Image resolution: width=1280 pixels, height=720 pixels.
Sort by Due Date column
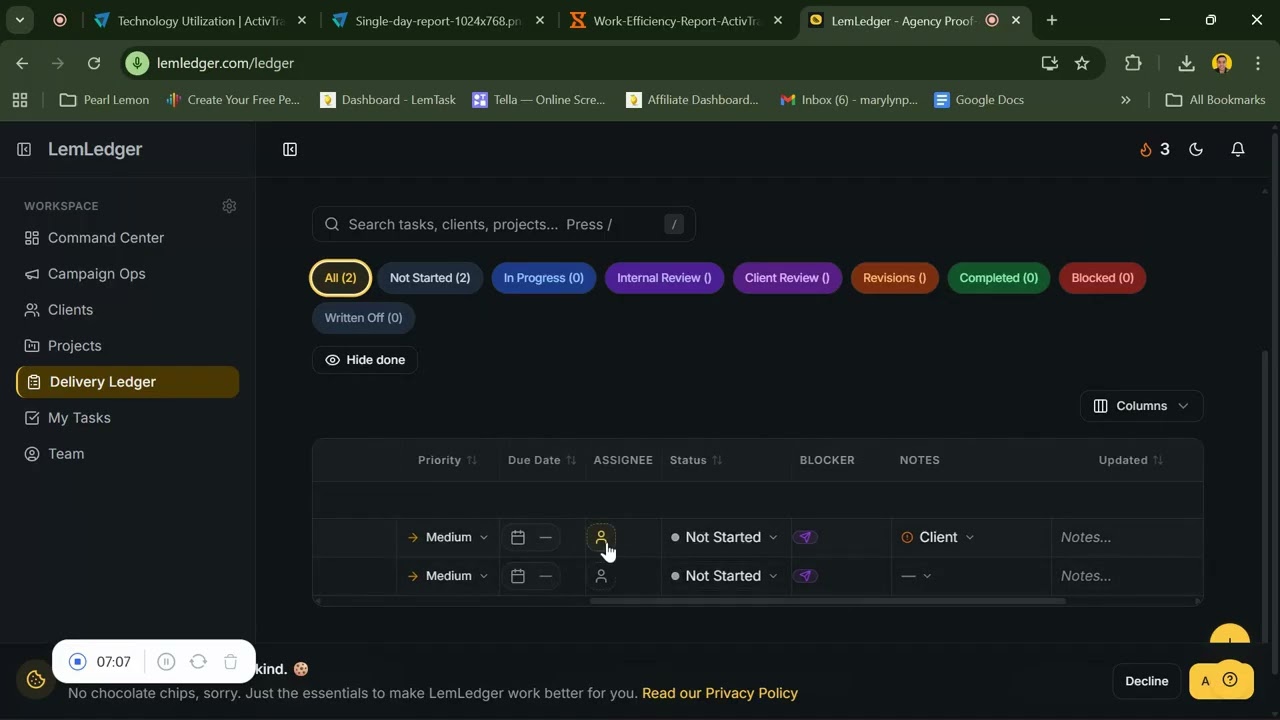pos(542,460)
